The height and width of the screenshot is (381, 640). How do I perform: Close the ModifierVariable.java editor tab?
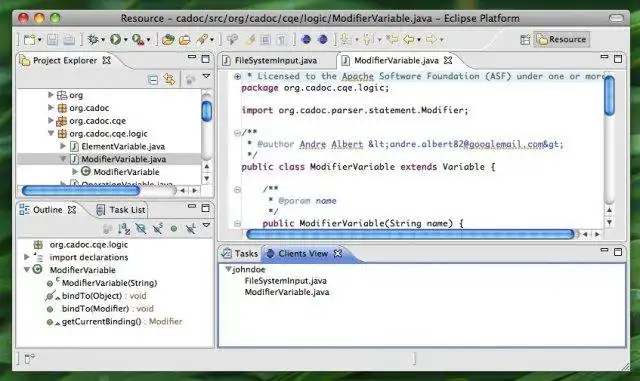(448, 60)
